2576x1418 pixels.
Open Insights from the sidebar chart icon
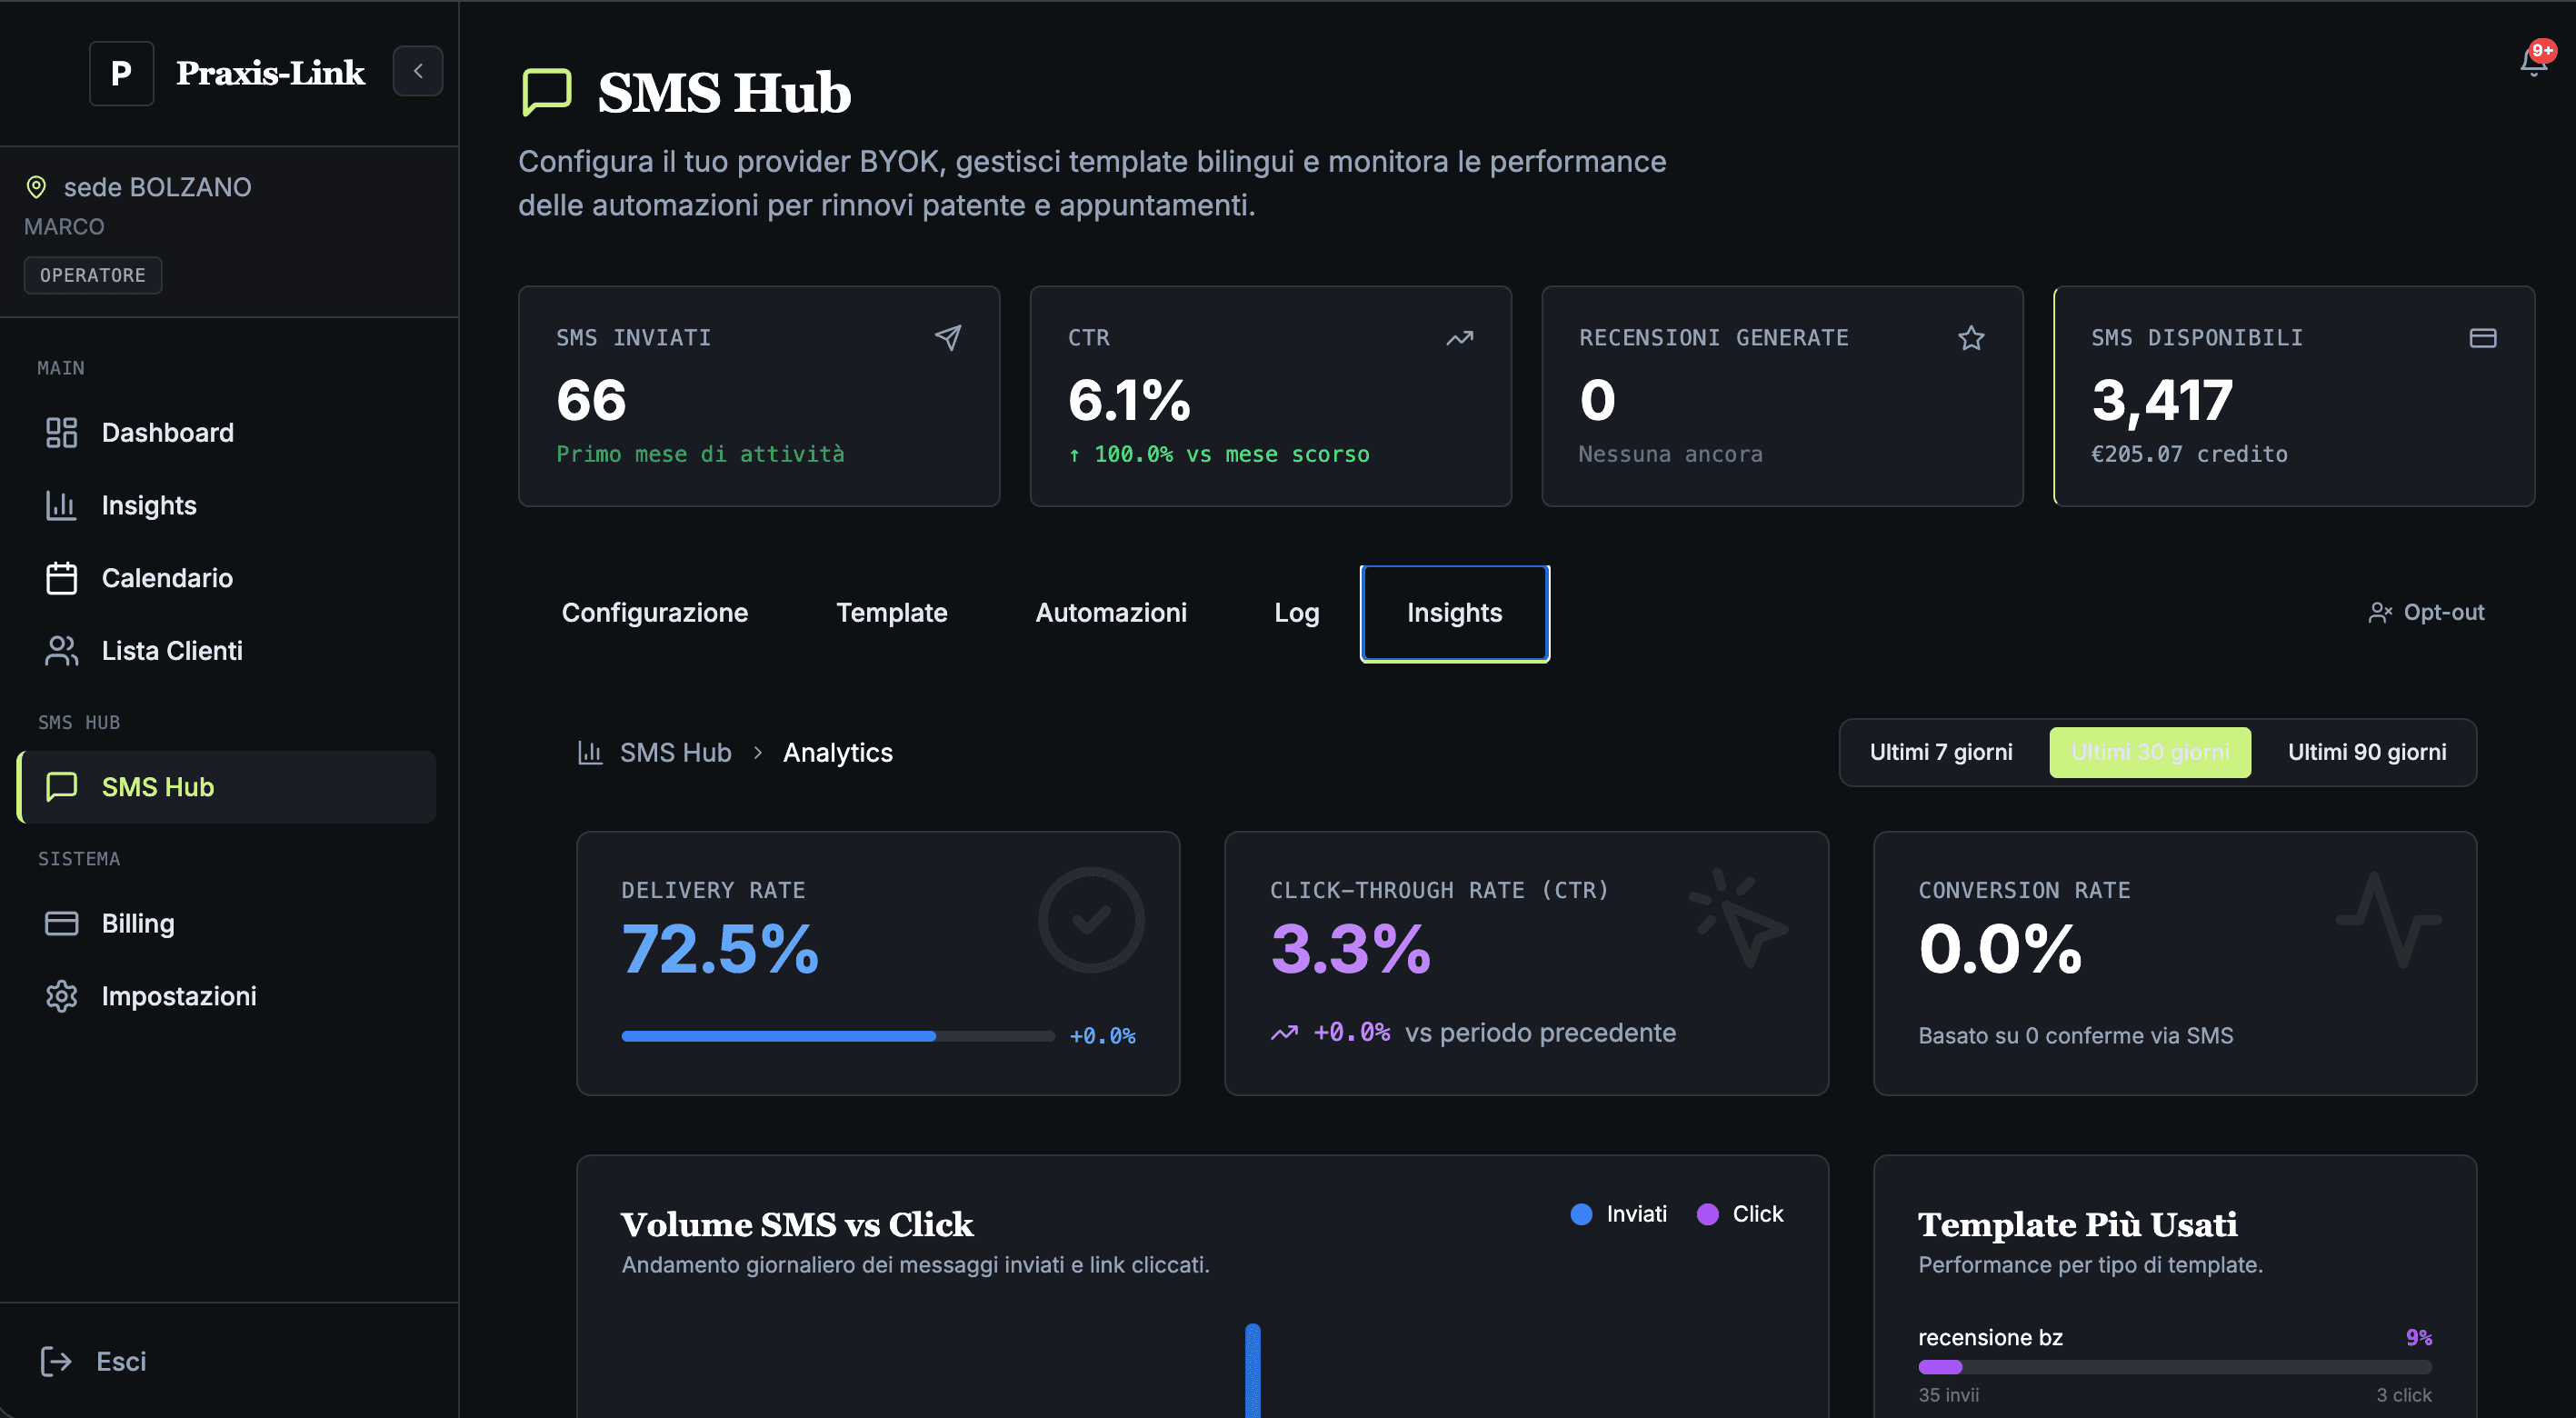(x=61, y=505)
